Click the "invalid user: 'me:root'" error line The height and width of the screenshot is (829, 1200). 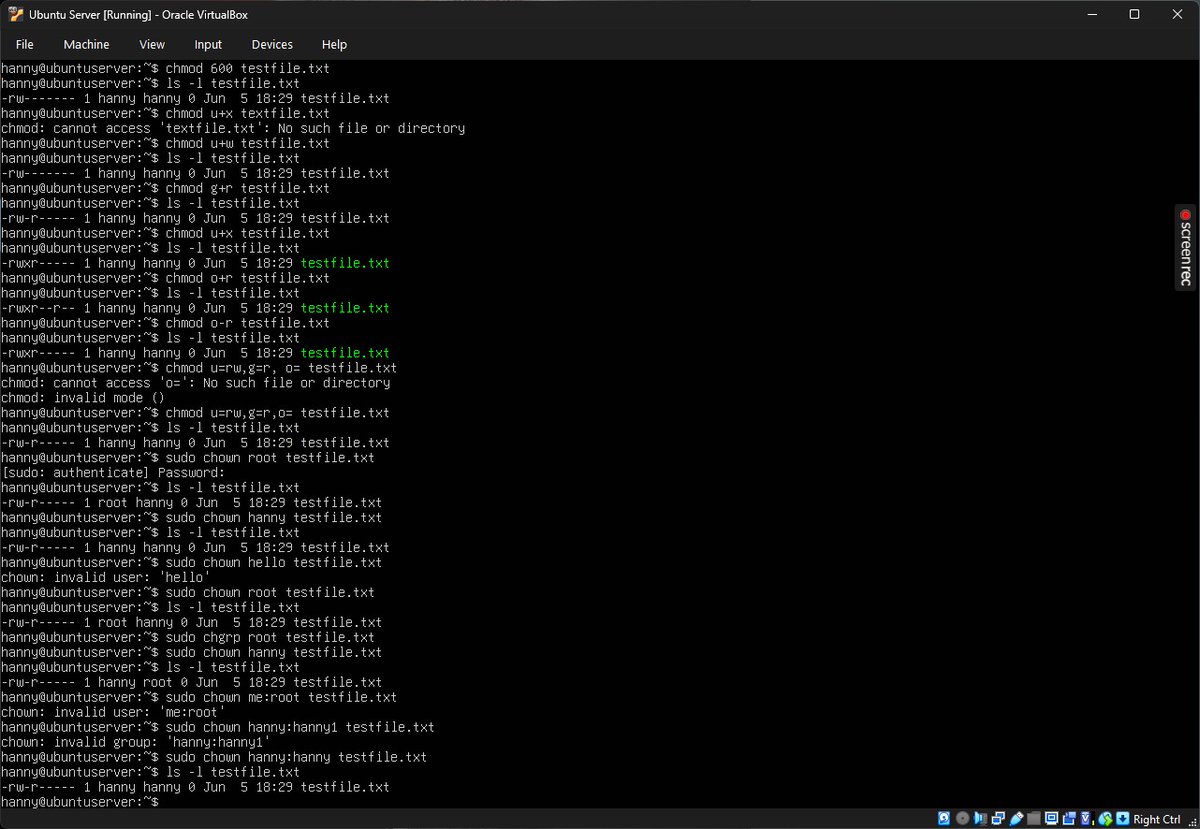(x=113, y=712)
